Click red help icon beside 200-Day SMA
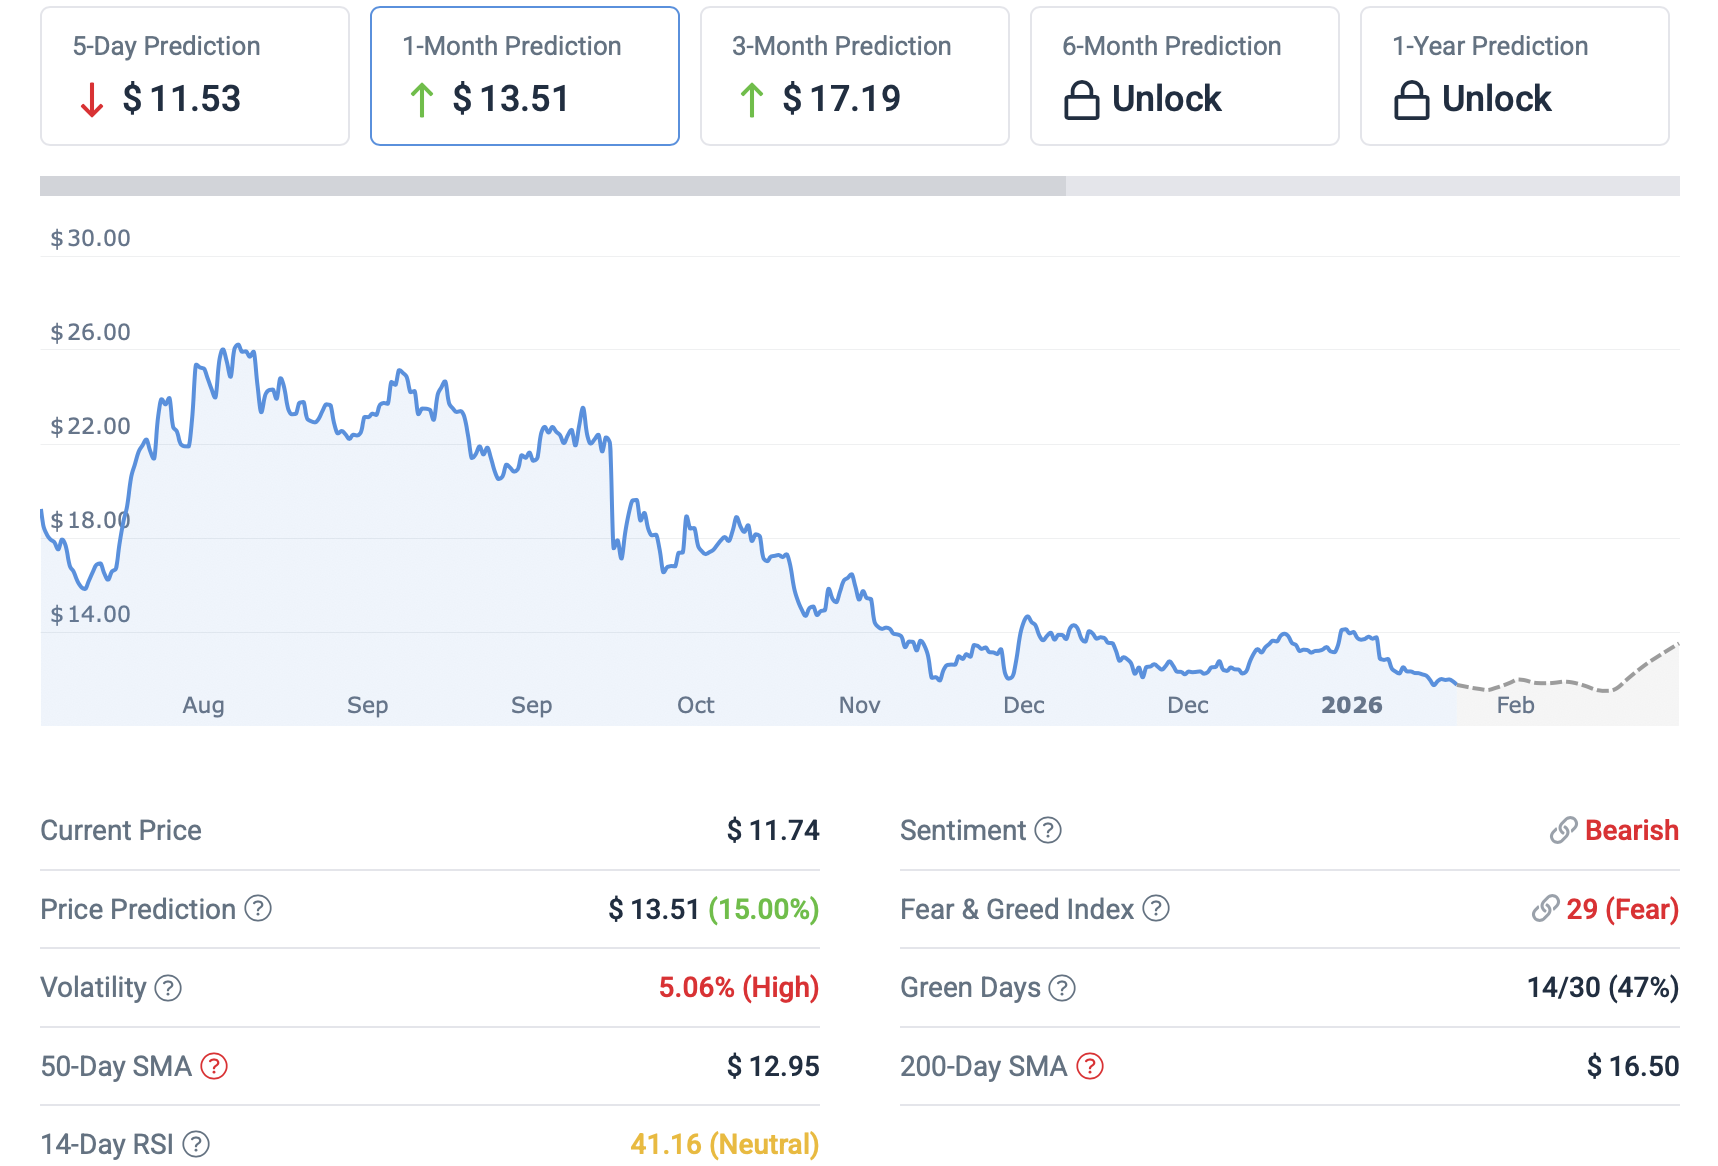Image resolution: width=1718 pixels, height=1166 pixels. click(1089, 1066)
